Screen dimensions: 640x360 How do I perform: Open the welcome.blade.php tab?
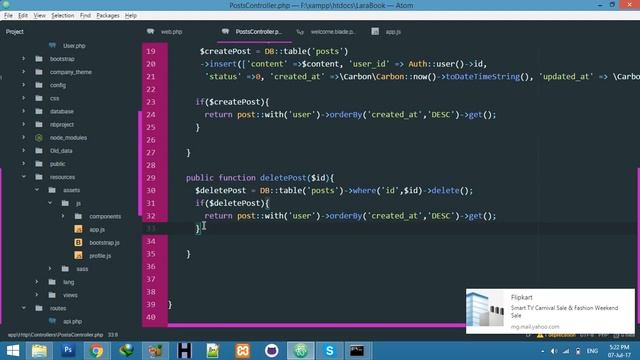pos(333,32)
